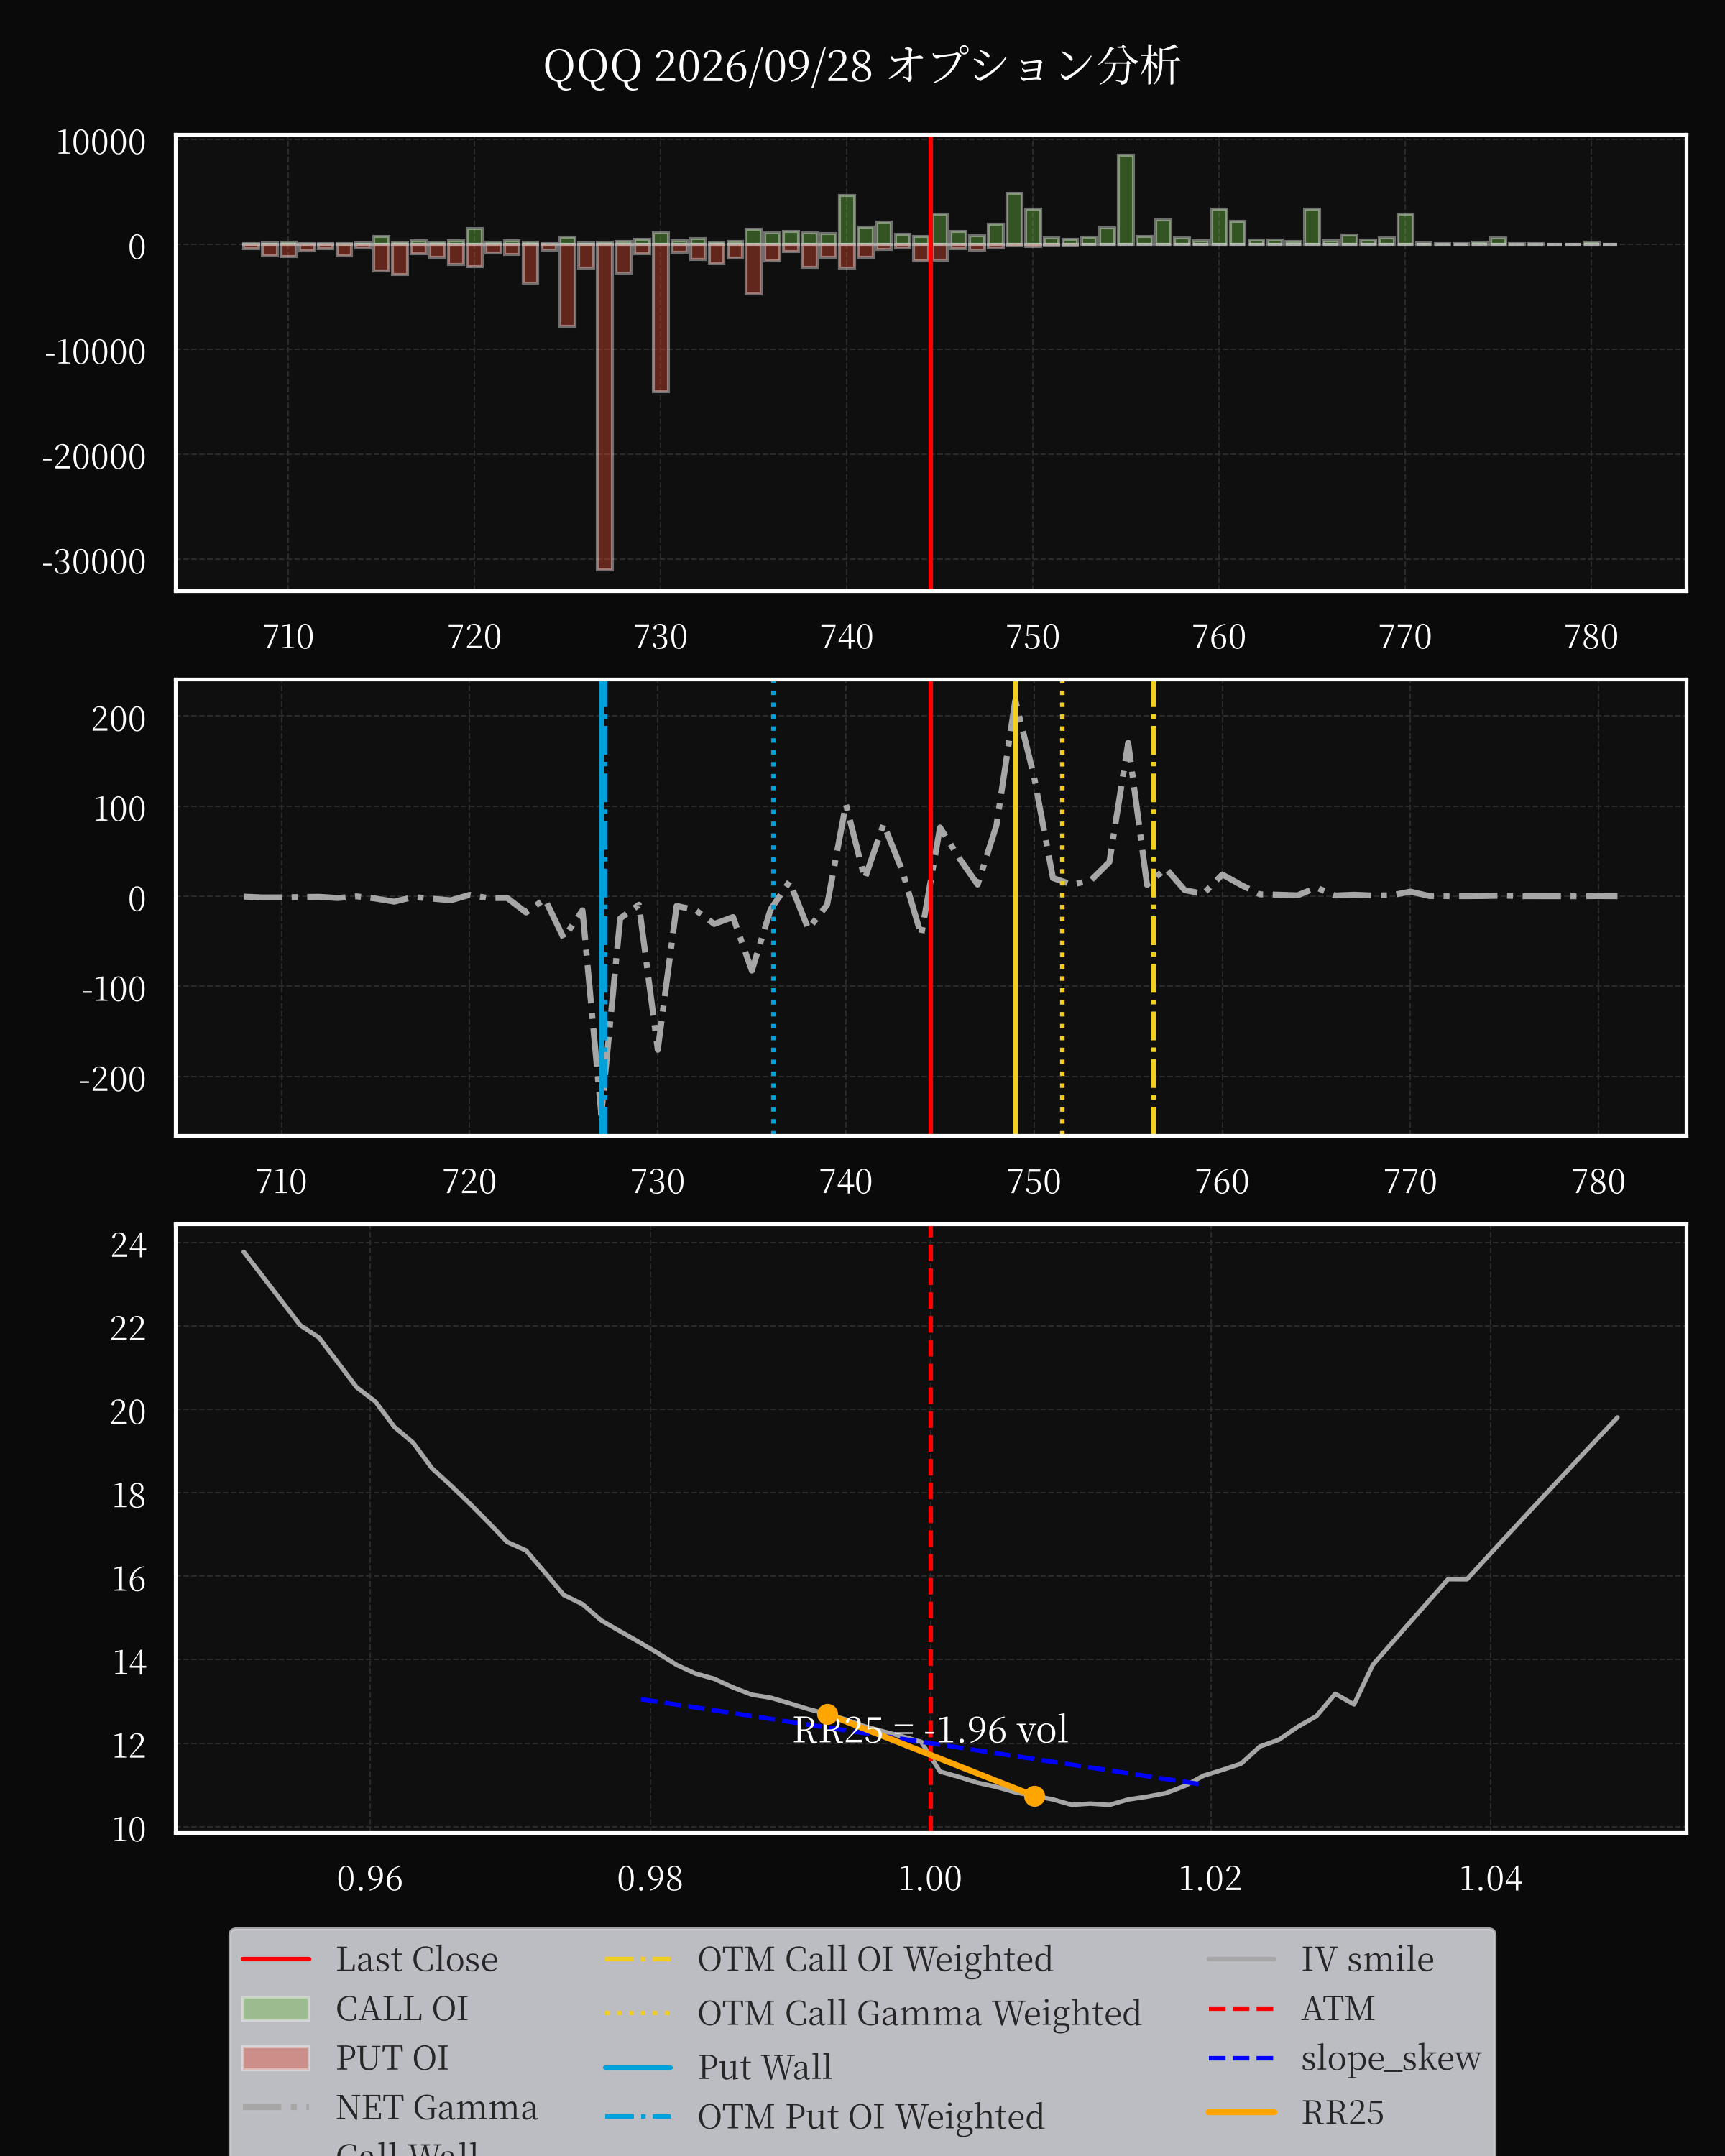Click the solid blue Put Wall line
This screenshot has width=1725, height=2156.
[602, 908]
